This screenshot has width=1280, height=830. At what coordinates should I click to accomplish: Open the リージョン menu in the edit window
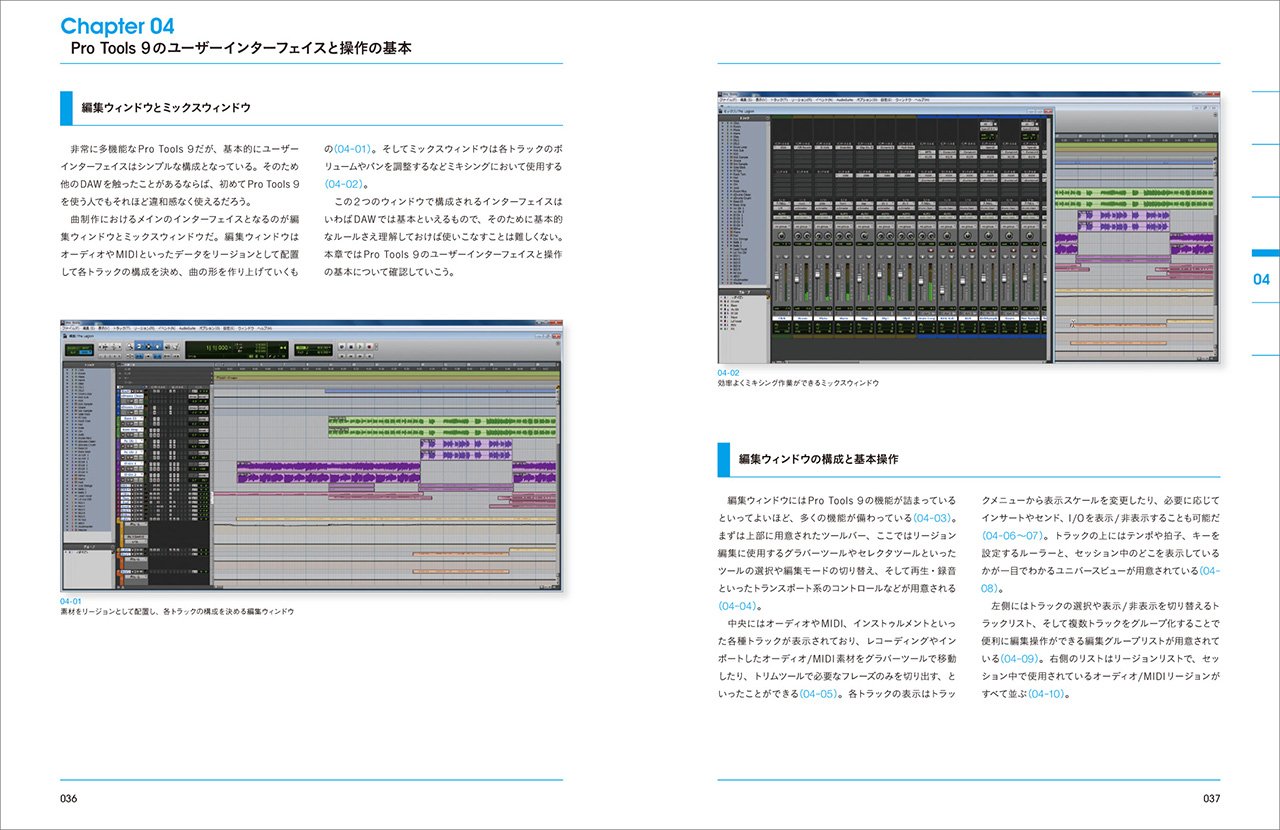(144, 329)
